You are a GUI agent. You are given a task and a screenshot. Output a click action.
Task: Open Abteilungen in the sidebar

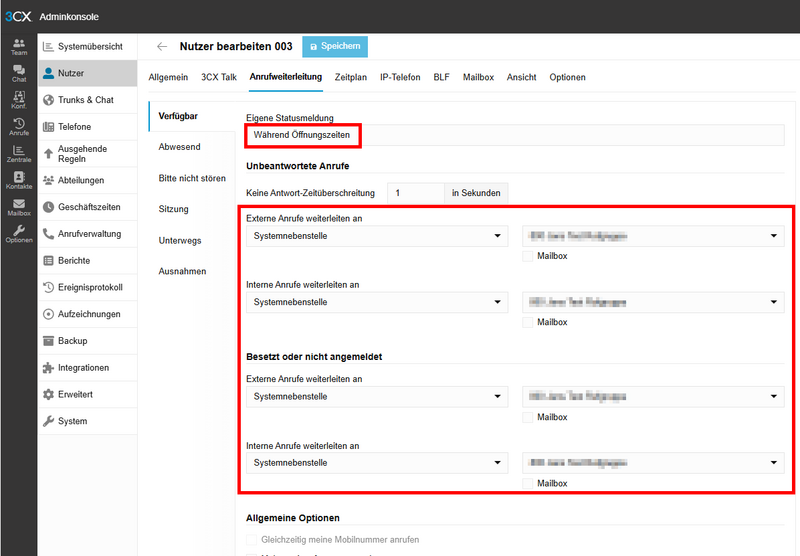click(87, 180)
